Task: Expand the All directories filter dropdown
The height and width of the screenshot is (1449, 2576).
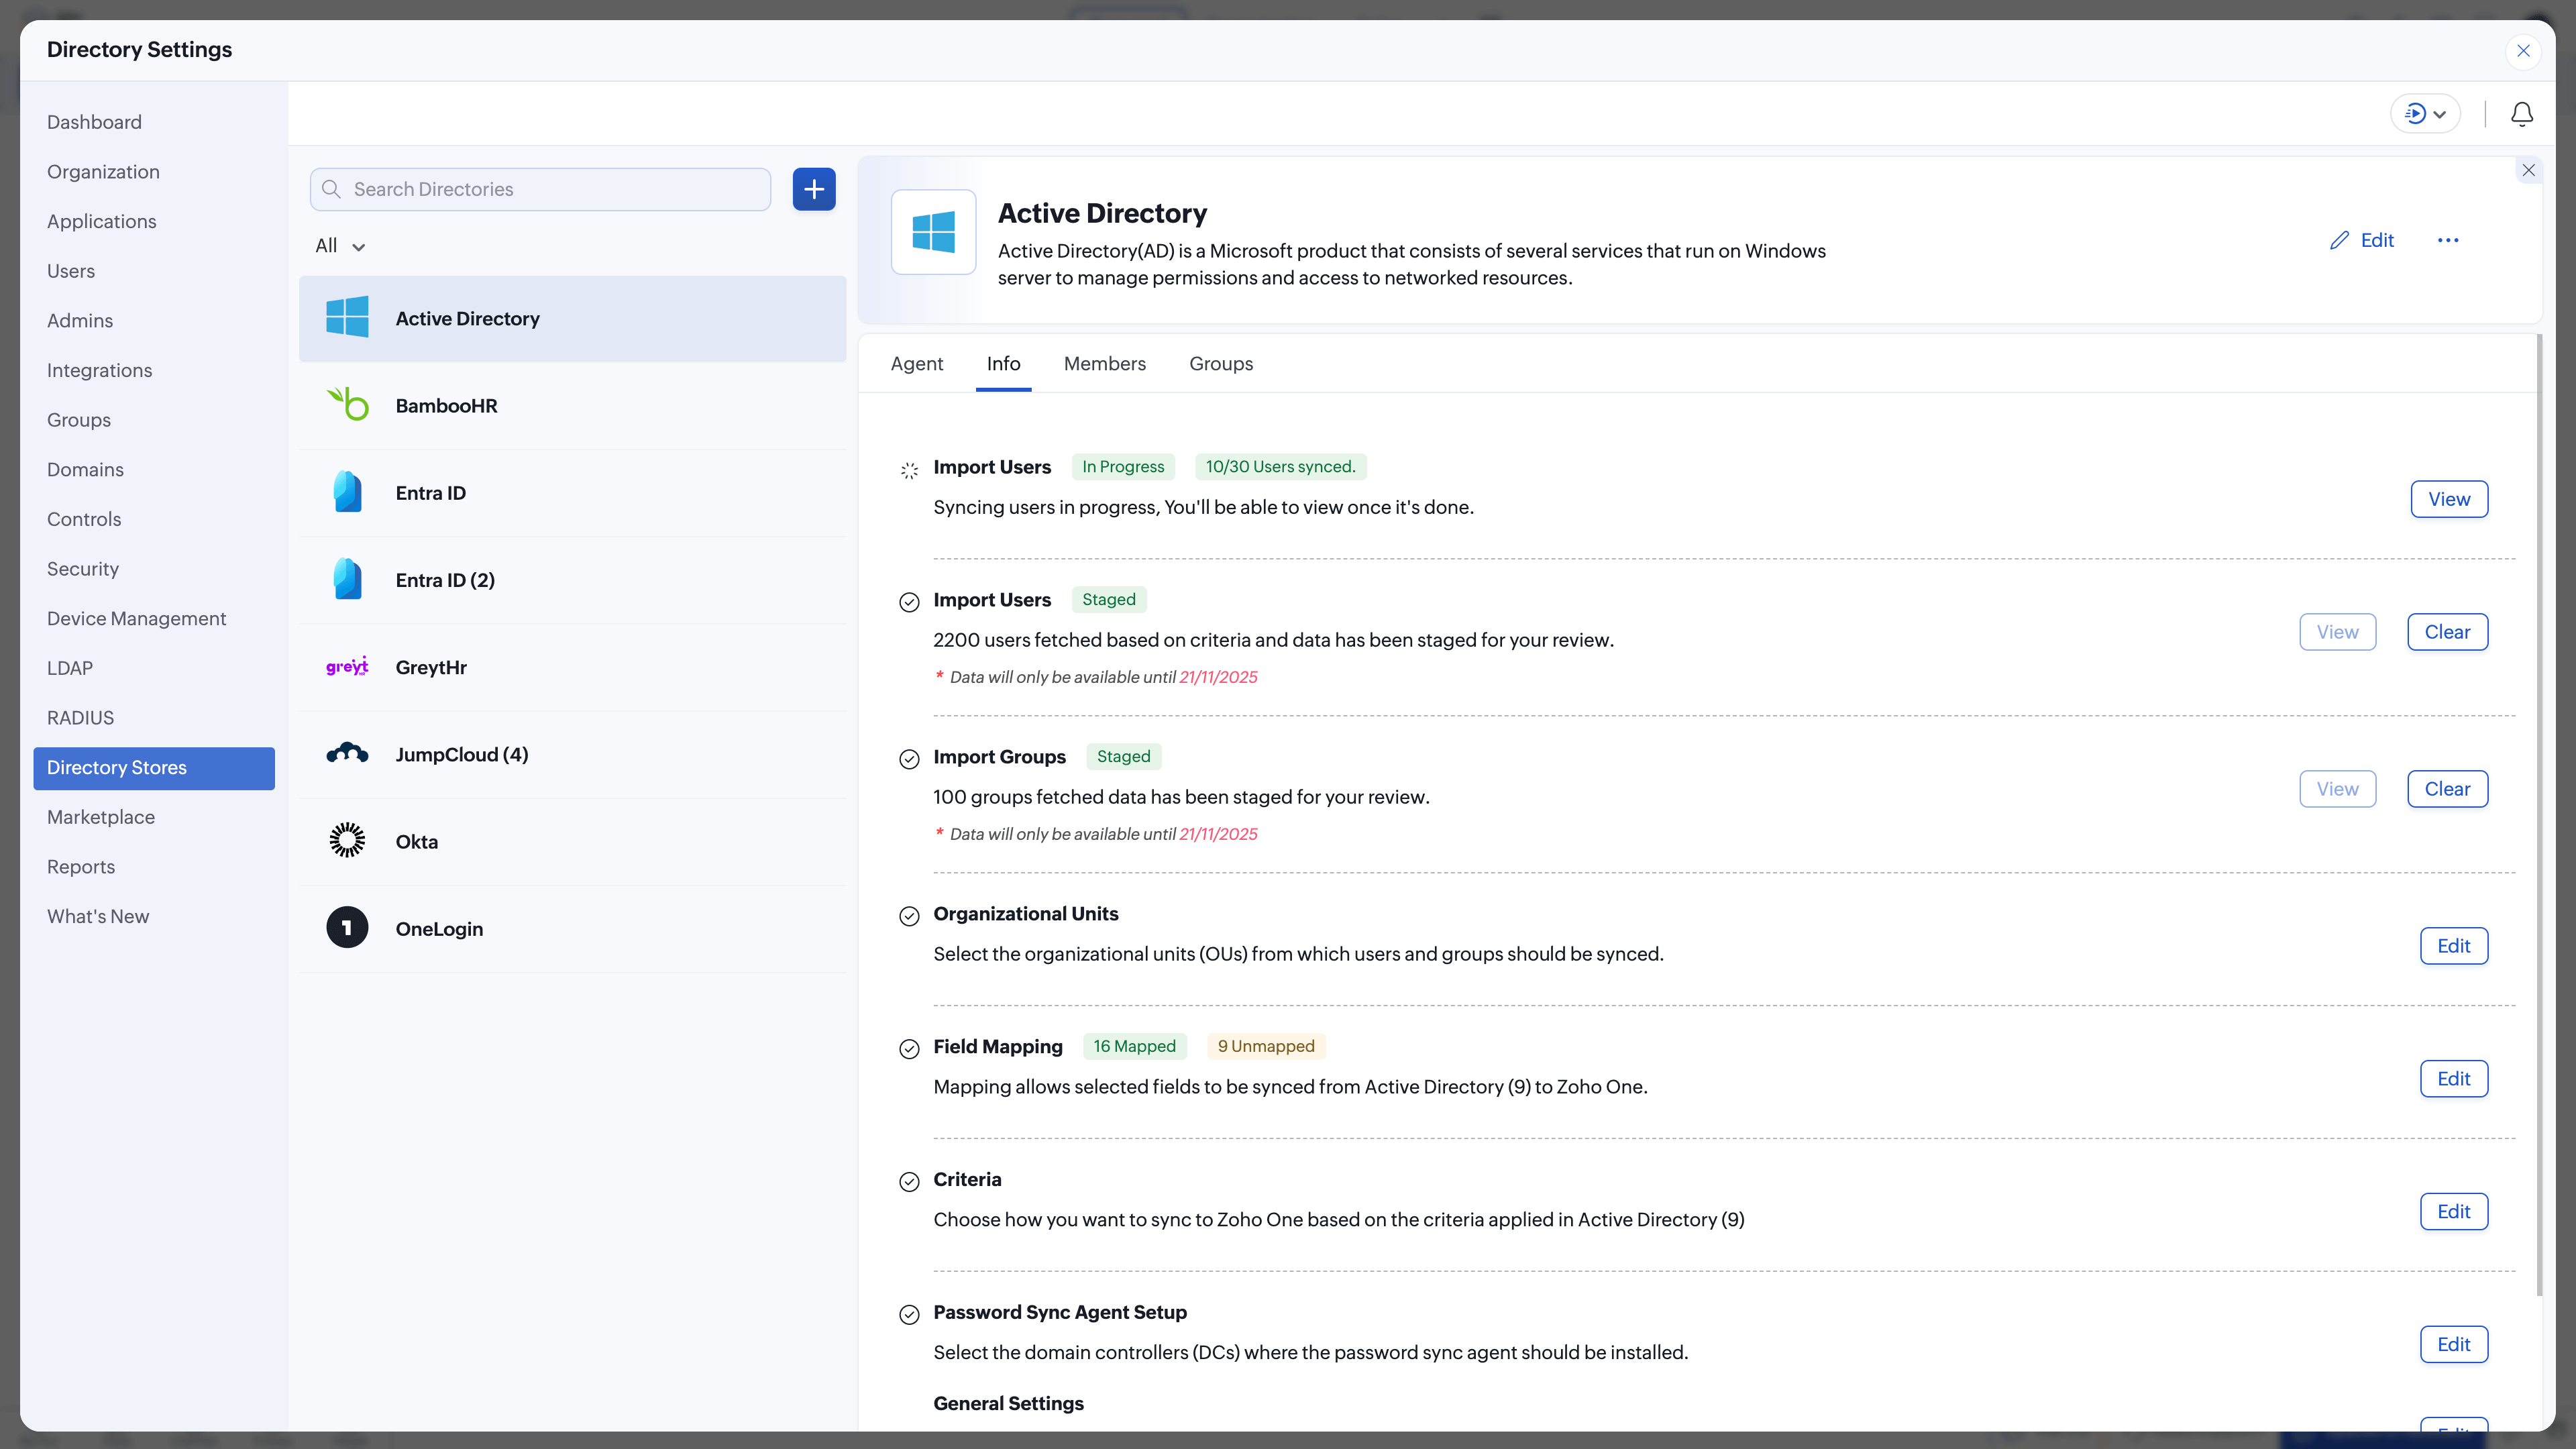Action: tap(340, 246)
